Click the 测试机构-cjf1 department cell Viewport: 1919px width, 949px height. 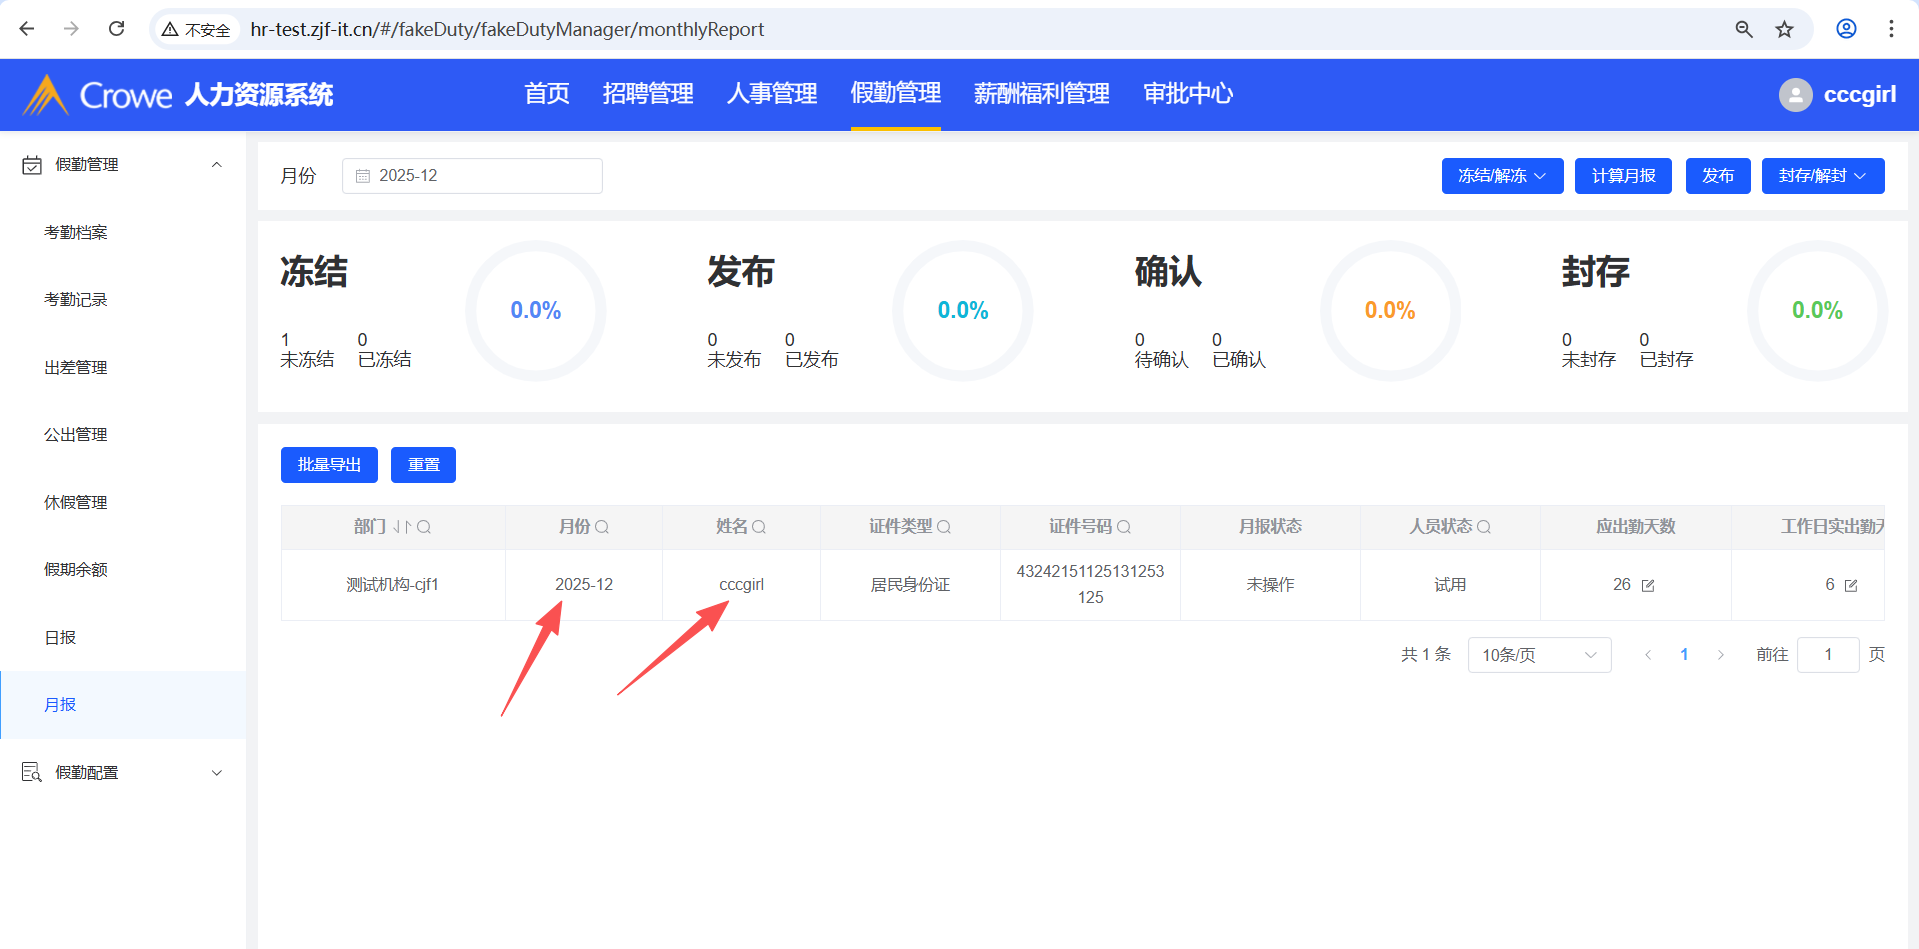[x=393, y=585]
